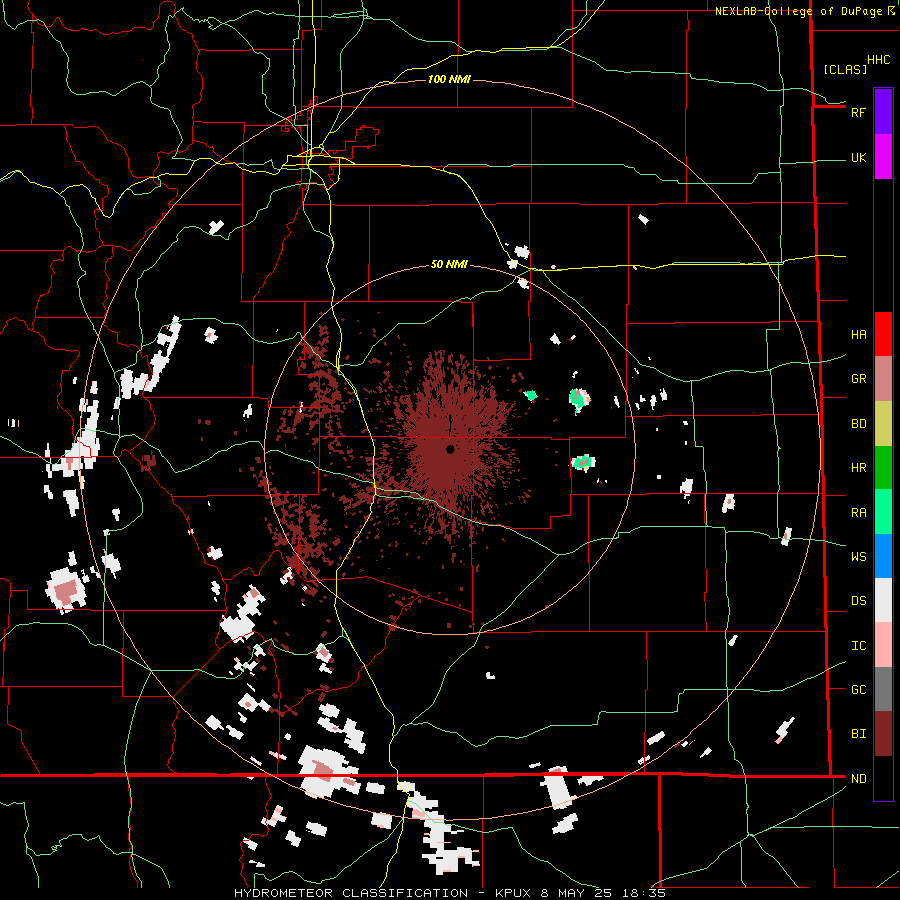Click the 'HR' heavy rain label
900x900 pixels.
[858, 468]
